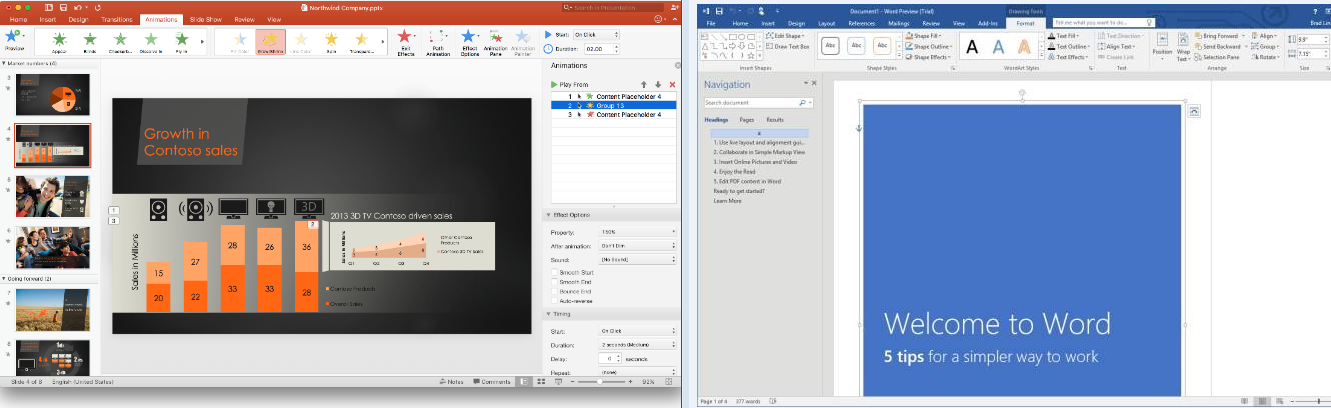Switch to Pages tab in Word Navigation pane
Image resolution: width=1331 pixels, height=408 pixels.
(x=747, y=119)
